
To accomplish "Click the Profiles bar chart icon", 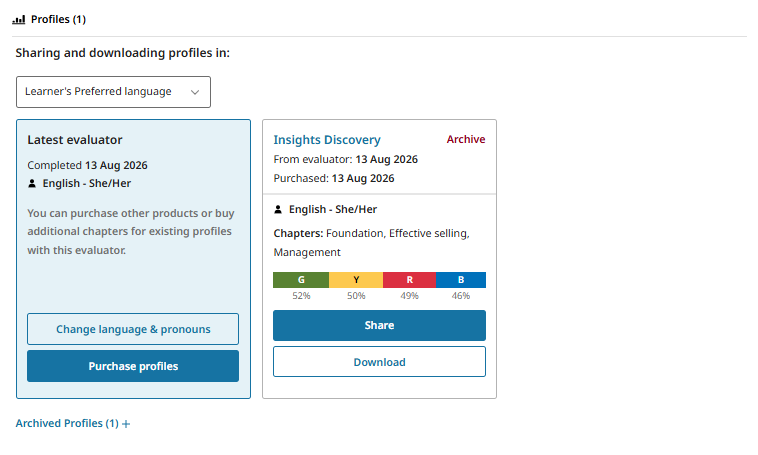I will 18,19.
